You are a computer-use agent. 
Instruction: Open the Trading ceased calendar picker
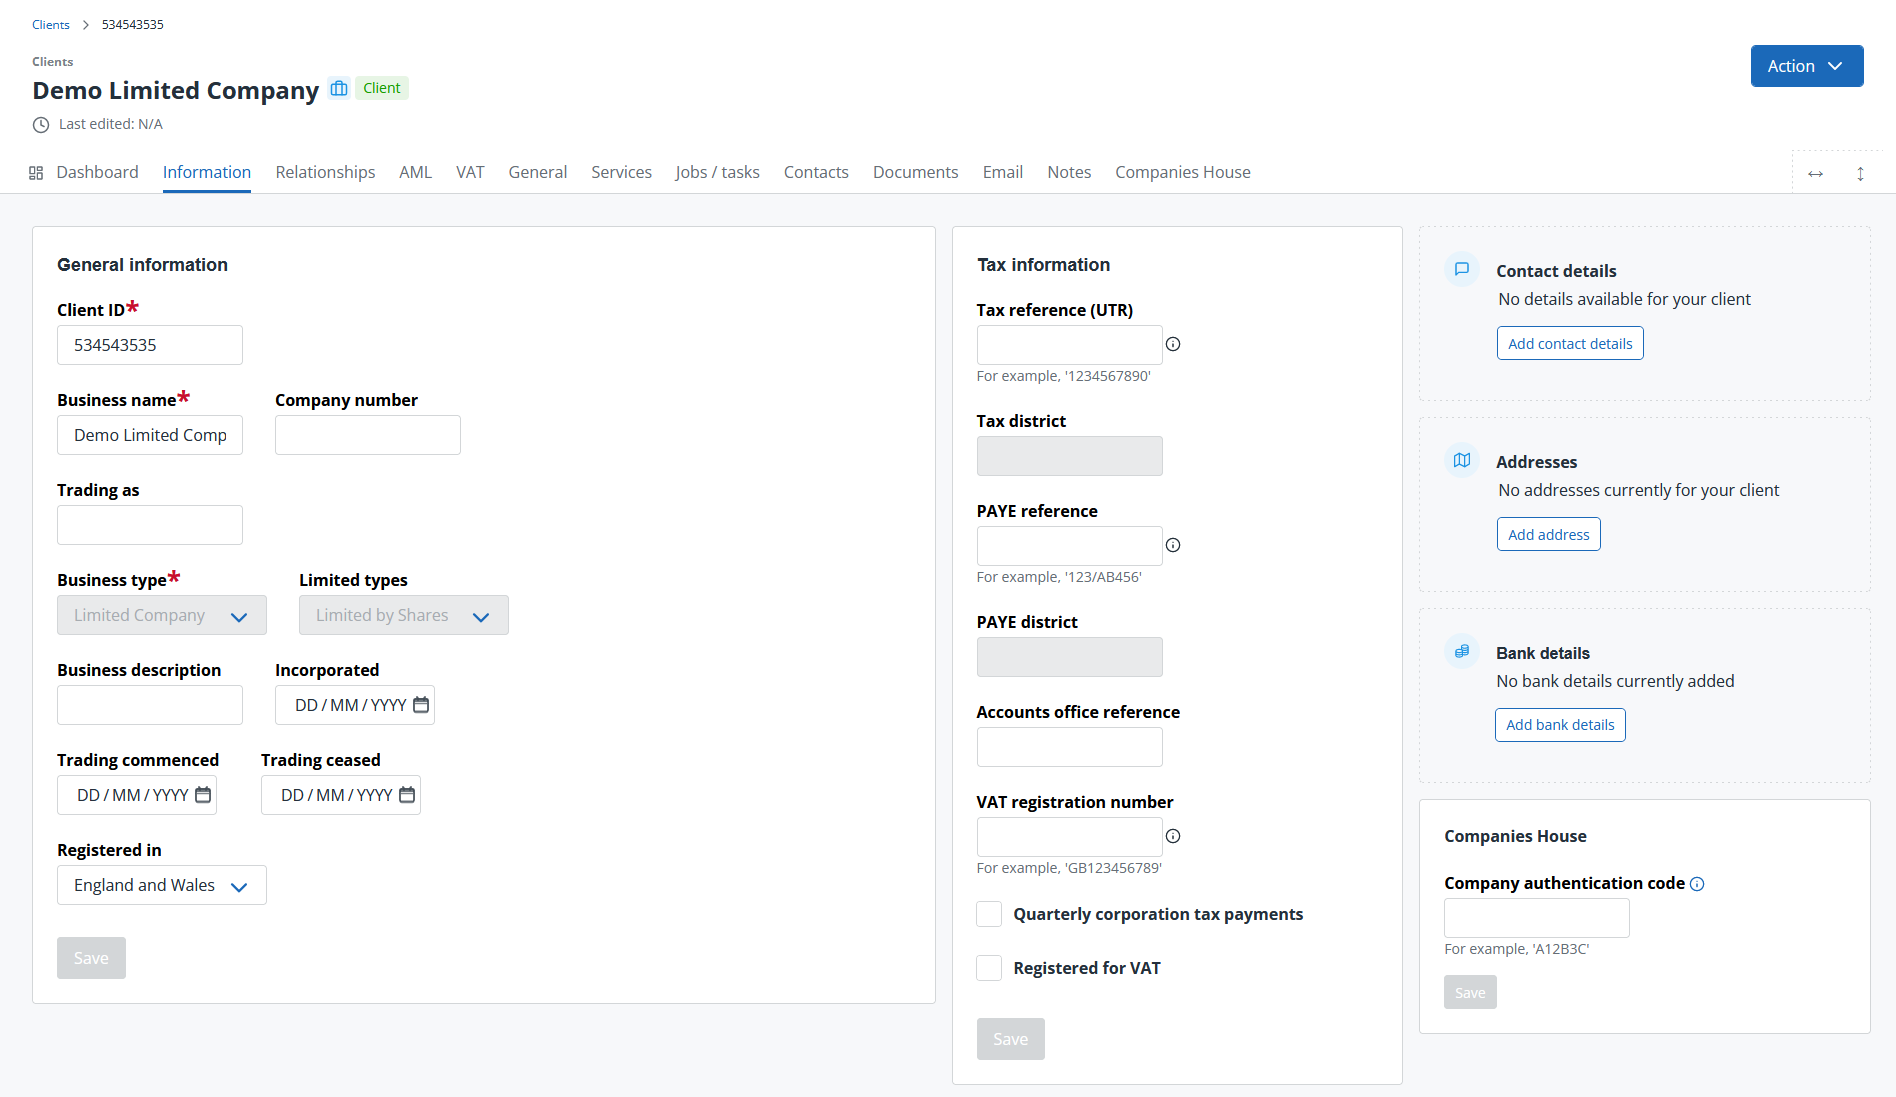click(x=407, y=795)
